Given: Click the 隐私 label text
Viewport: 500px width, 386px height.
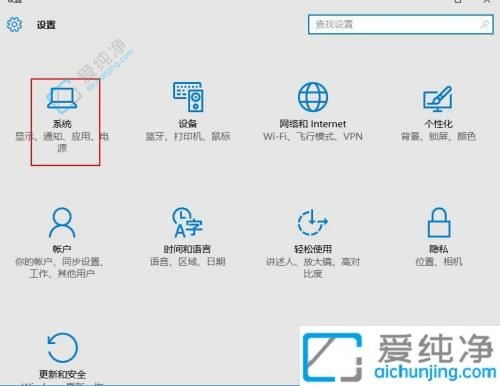Looking at the screenshot, I should pyautogui.click(x=438, y=249).
